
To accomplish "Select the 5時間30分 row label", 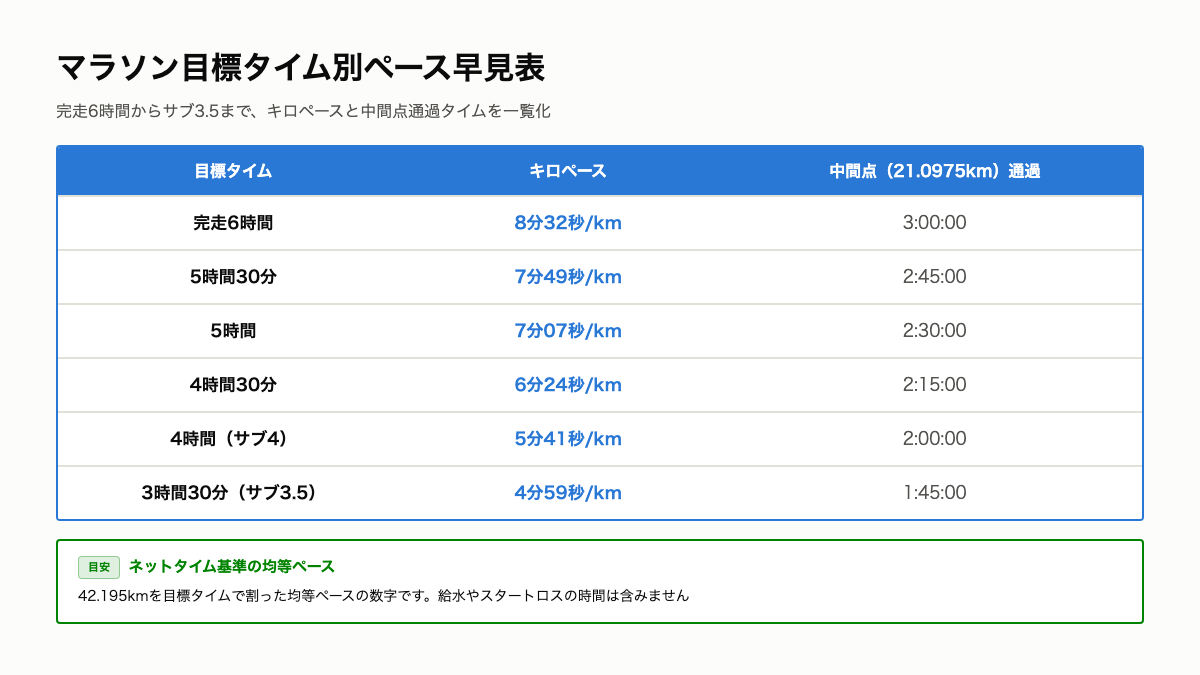I will [233, 277].
